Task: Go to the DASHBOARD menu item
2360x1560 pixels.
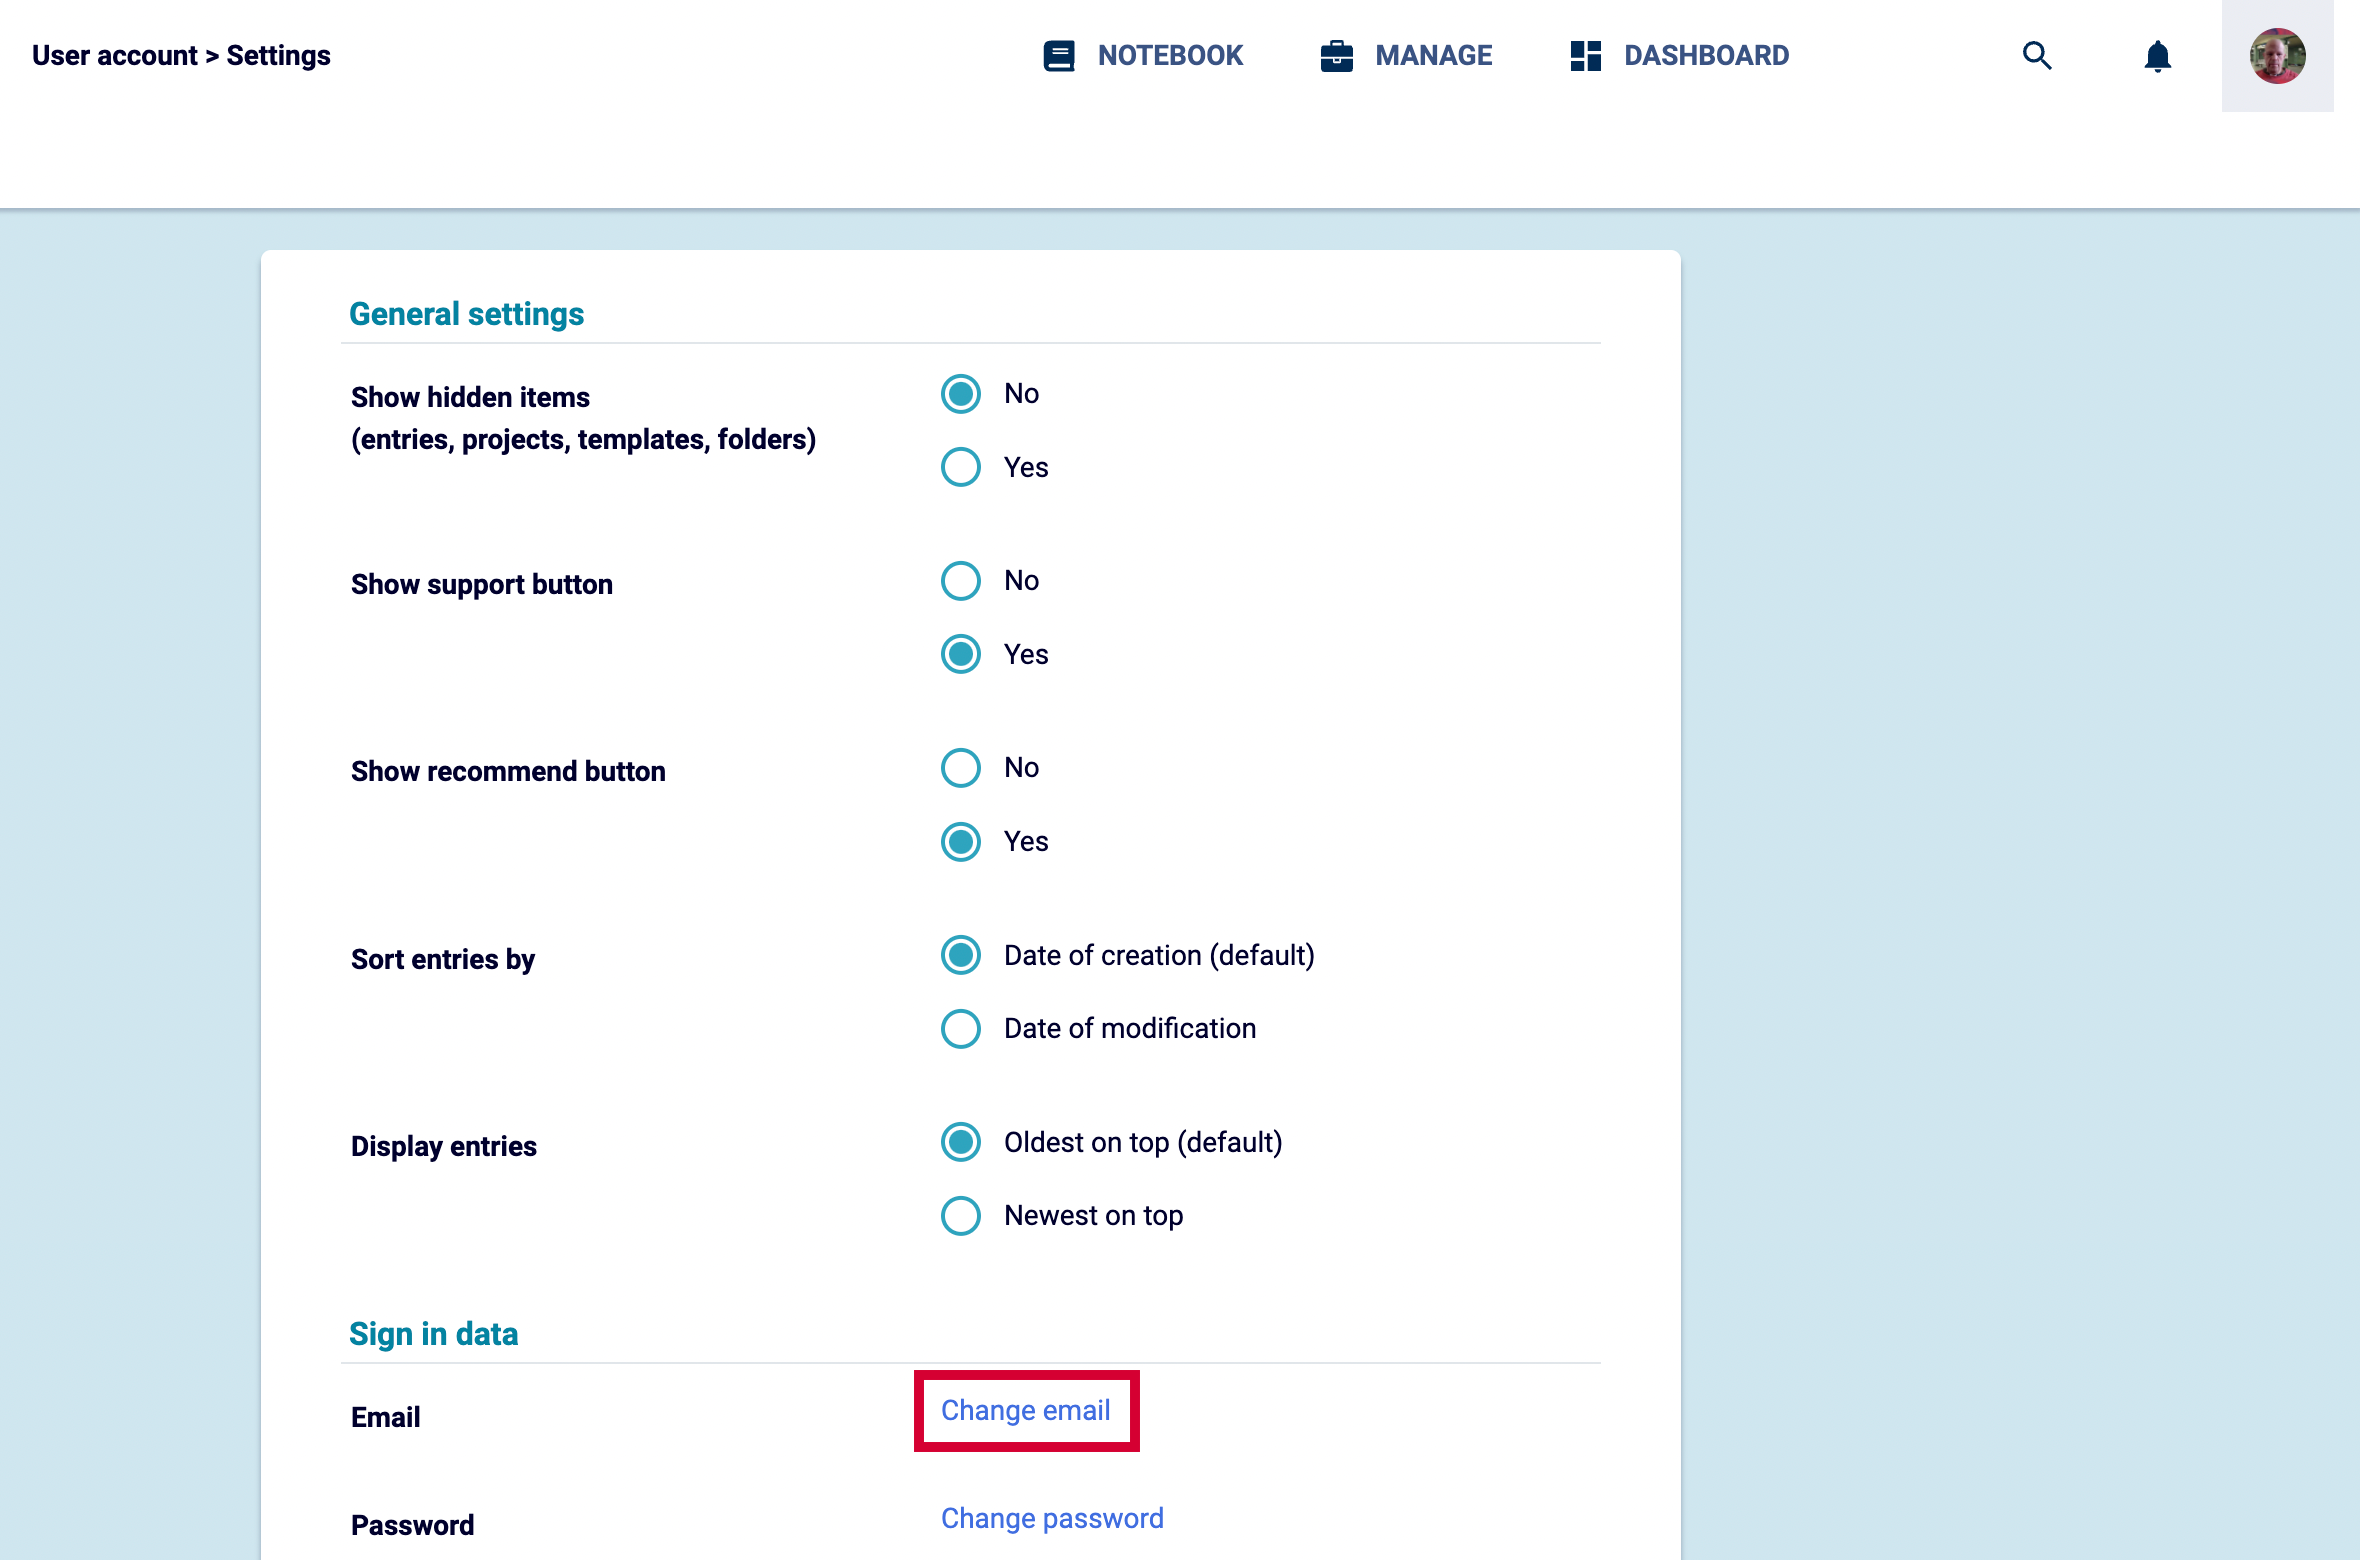Action: pos(1706,56)
